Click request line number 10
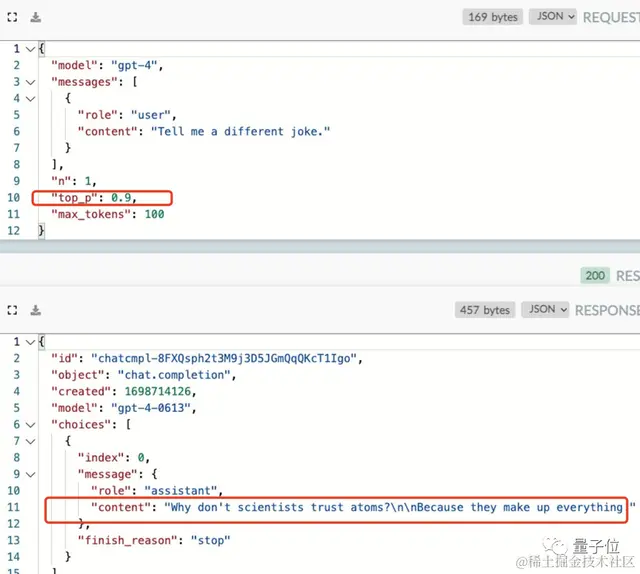Image resolution: width=640 pixels, height=574 pixels. click(13, 198)
